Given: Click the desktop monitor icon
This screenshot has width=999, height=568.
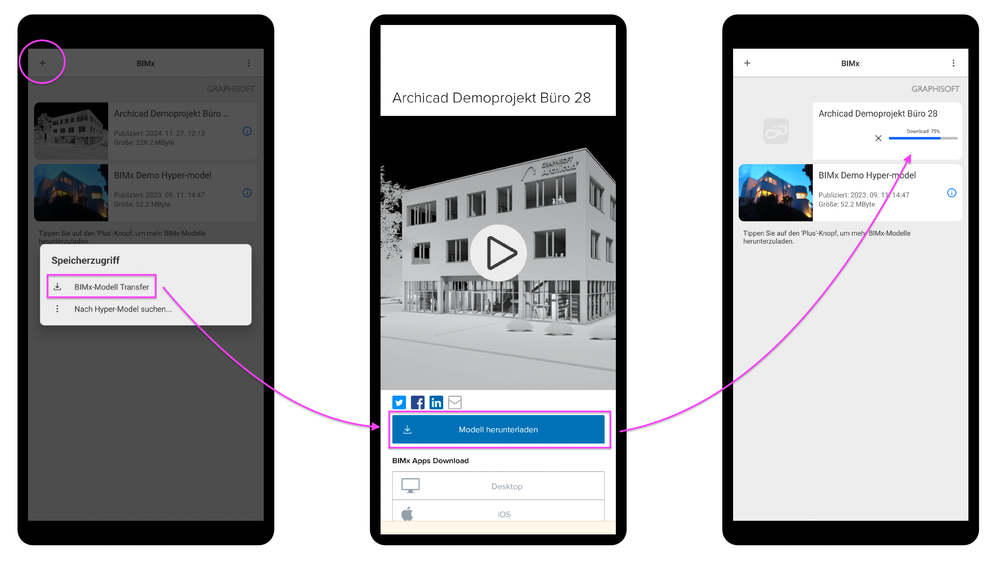Looking at the screenshot, I should coord(410,486).
